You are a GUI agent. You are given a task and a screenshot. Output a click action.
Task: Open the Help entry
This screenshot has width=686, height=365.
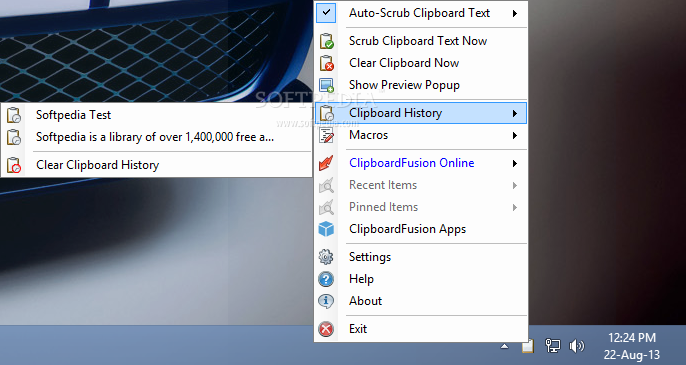click(361, 279)
